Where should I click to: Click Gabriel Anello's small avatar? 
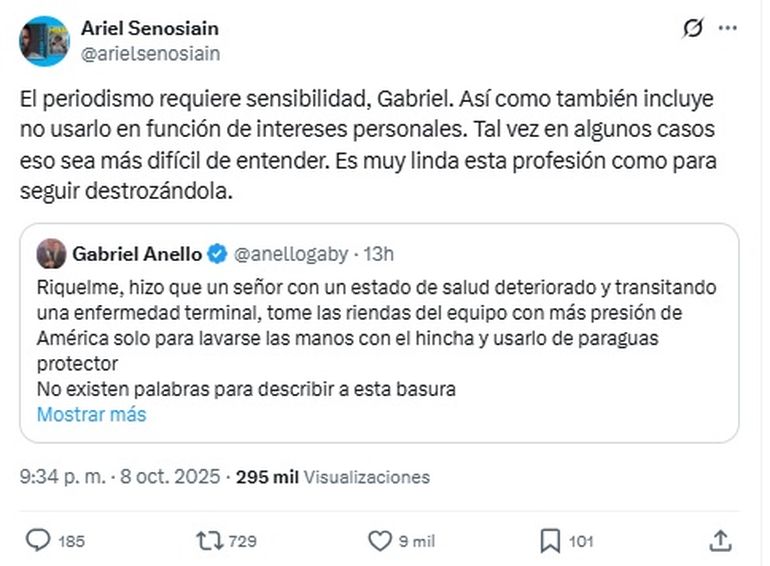(x=51, y=254)
